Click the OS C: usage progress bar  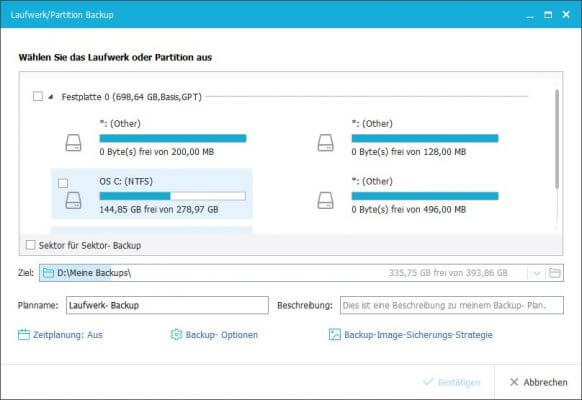click(173, 196)
